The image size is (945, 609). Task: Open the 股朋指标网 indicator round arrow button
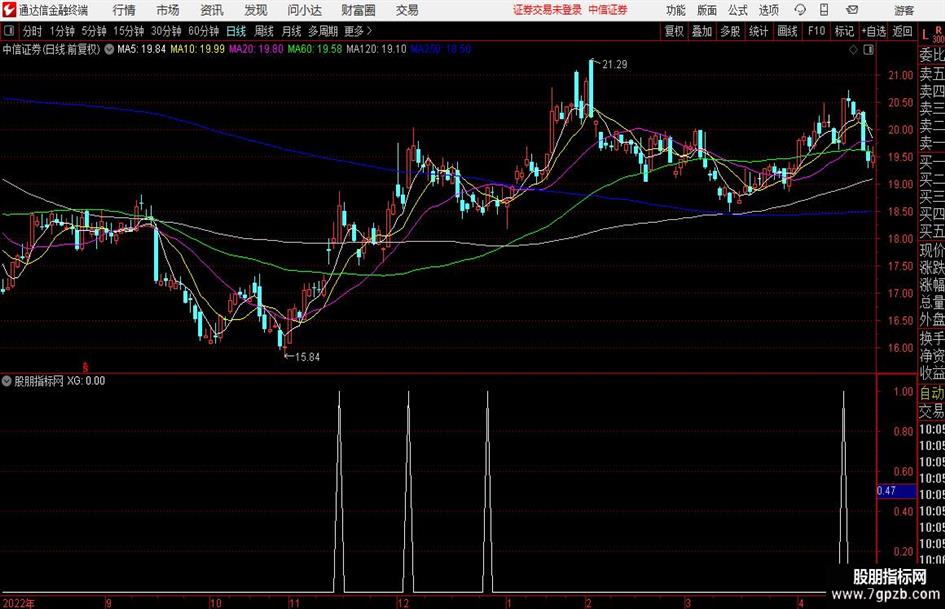click(x=7, y=381)
